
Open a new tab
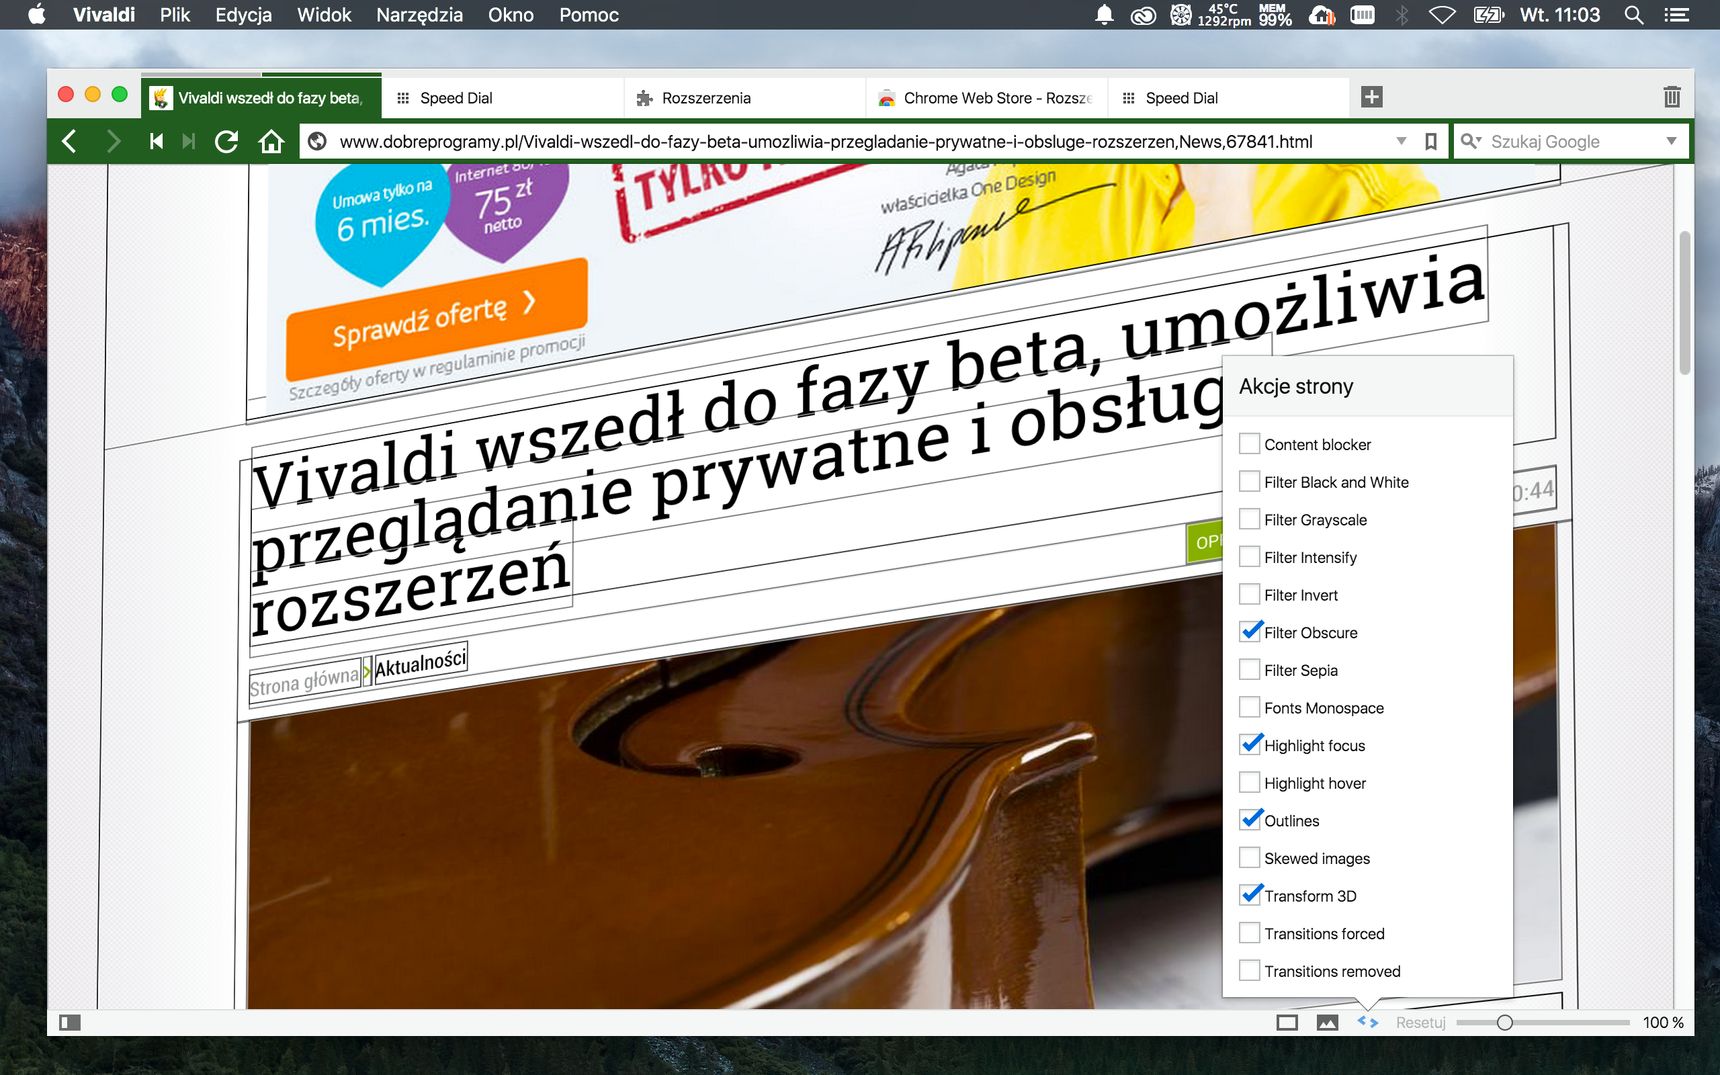pos(1372,97)
